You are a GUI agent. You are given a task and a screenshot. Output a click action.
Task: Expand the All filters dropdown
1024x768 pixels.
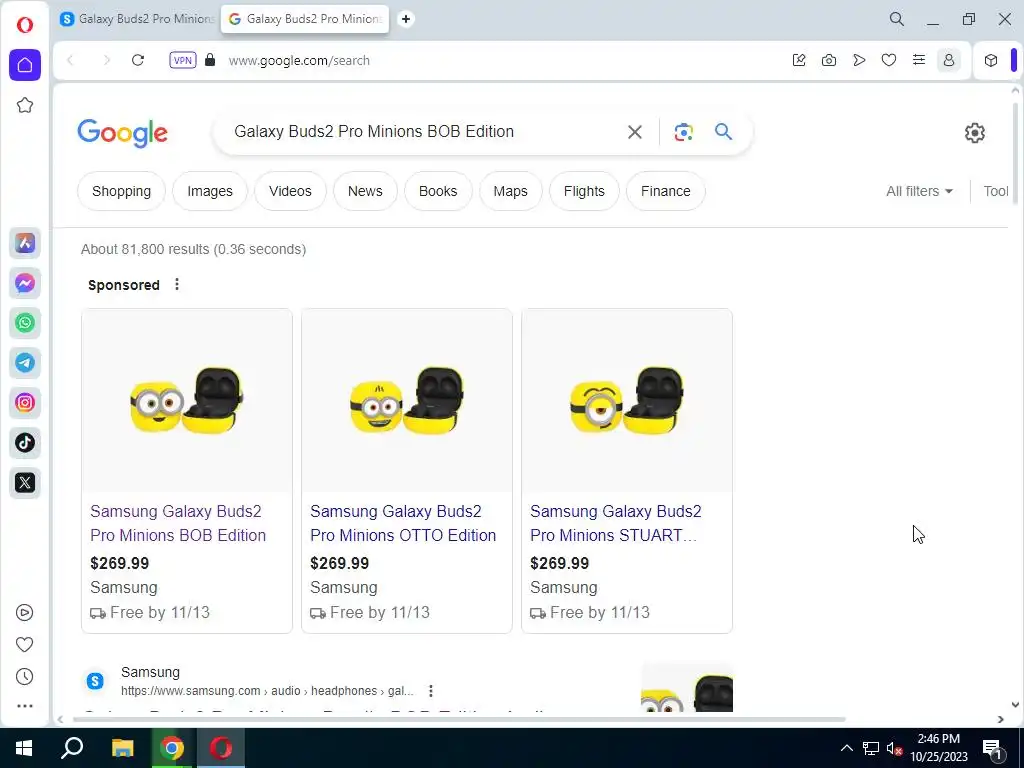919,191
